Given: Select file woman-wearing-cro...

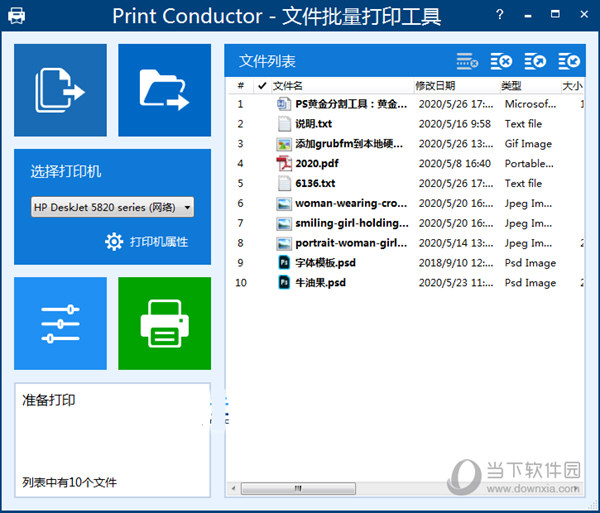Looking at the screenshot, I should click(351, 204).
